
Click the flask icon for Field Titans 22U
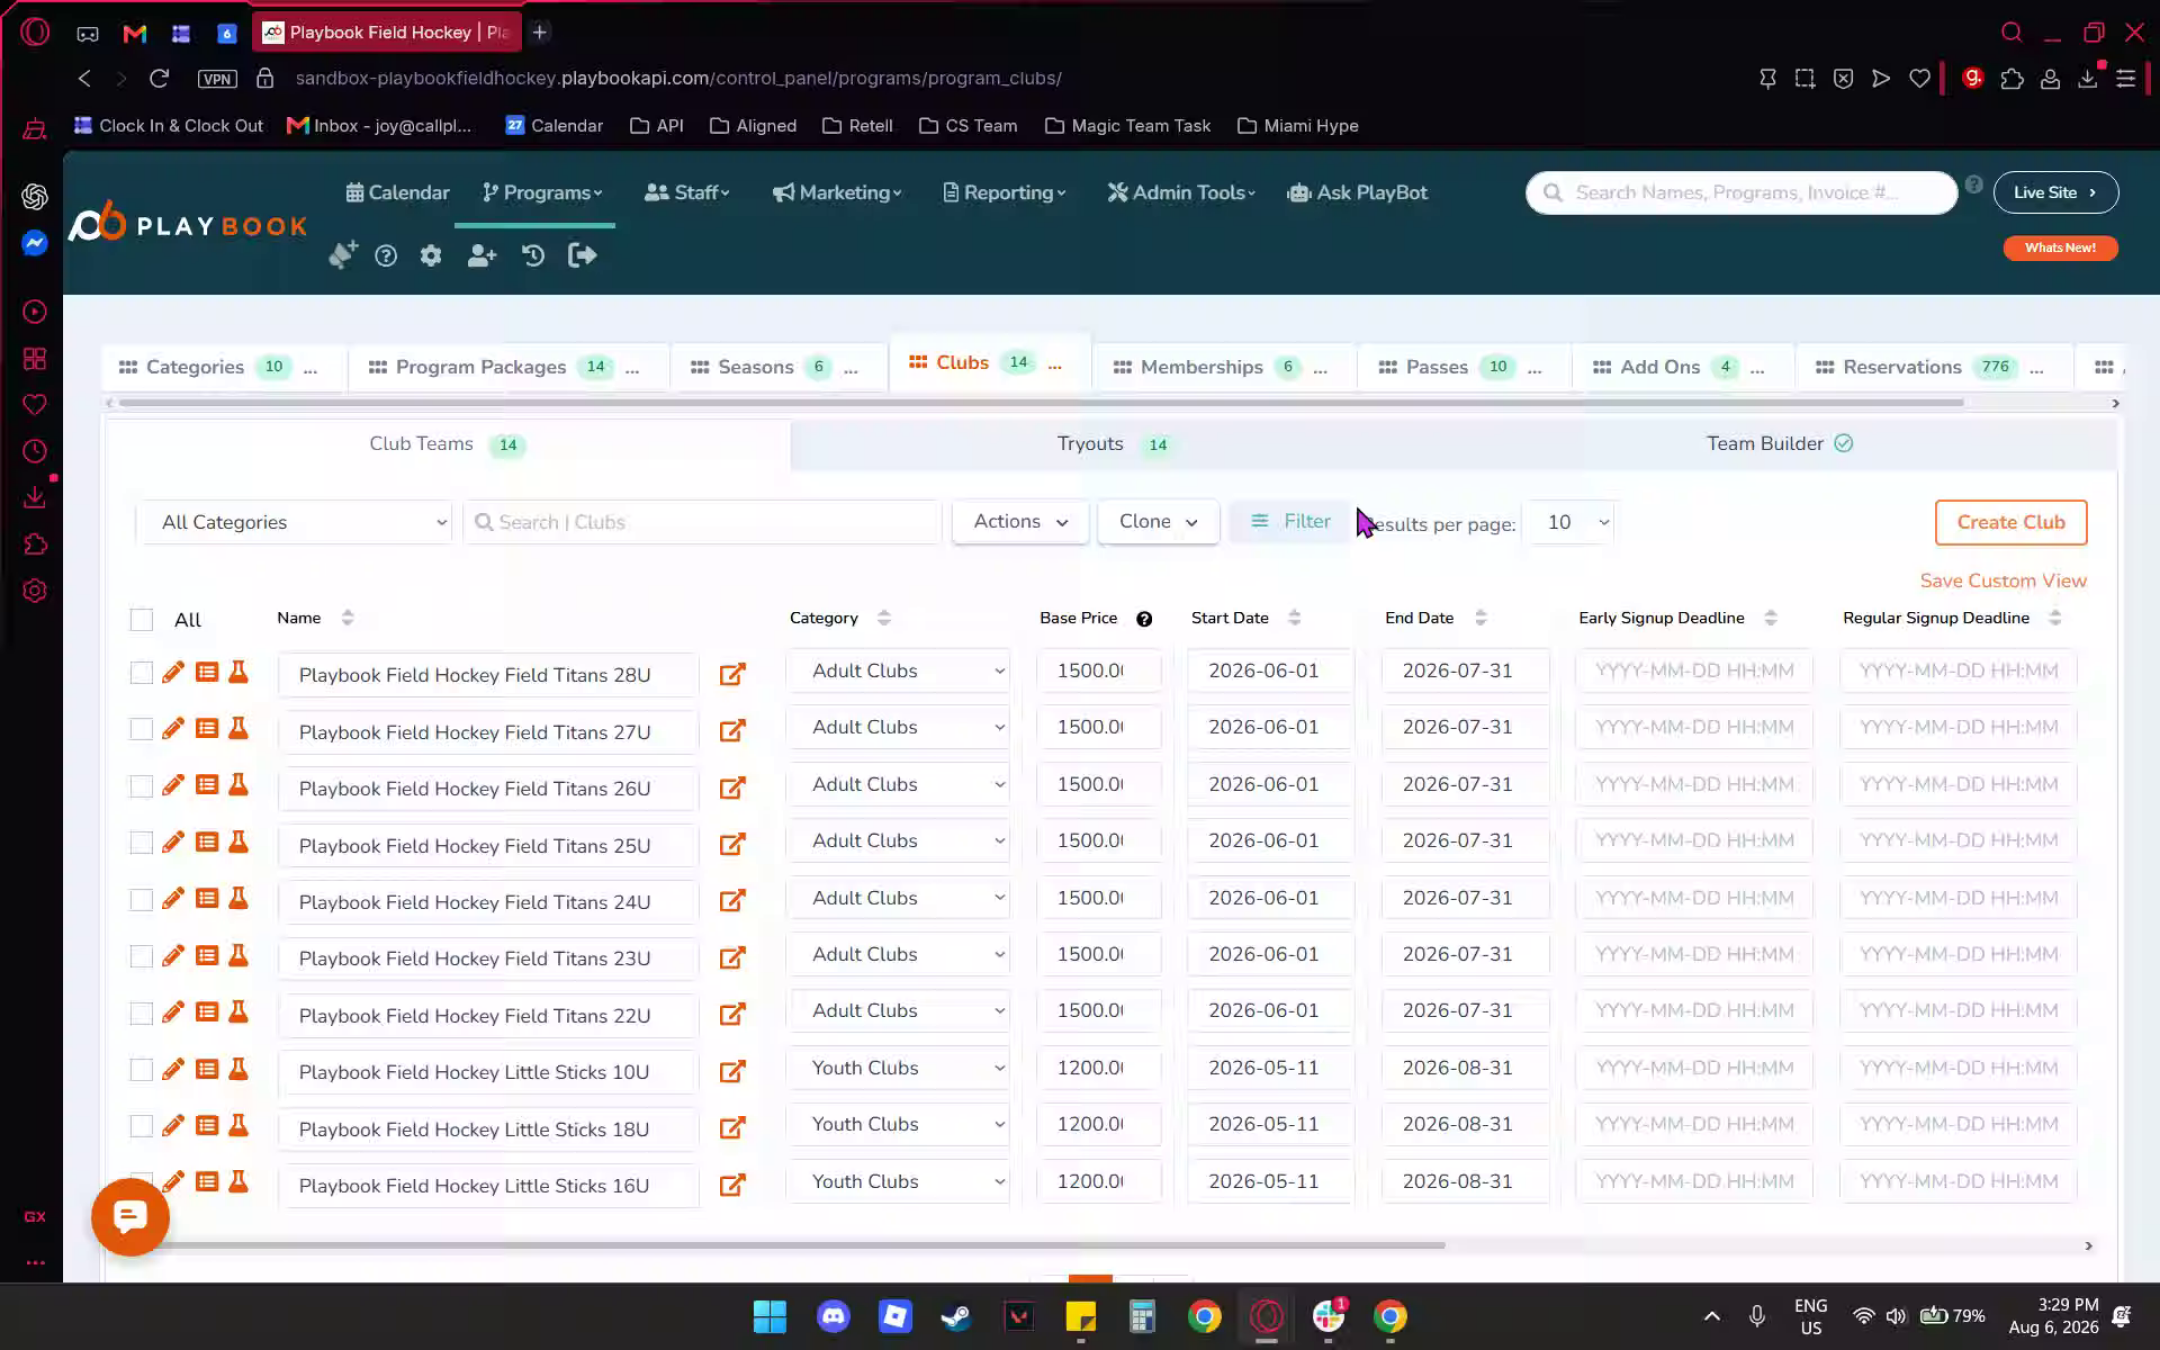(x=238, y=1012)
